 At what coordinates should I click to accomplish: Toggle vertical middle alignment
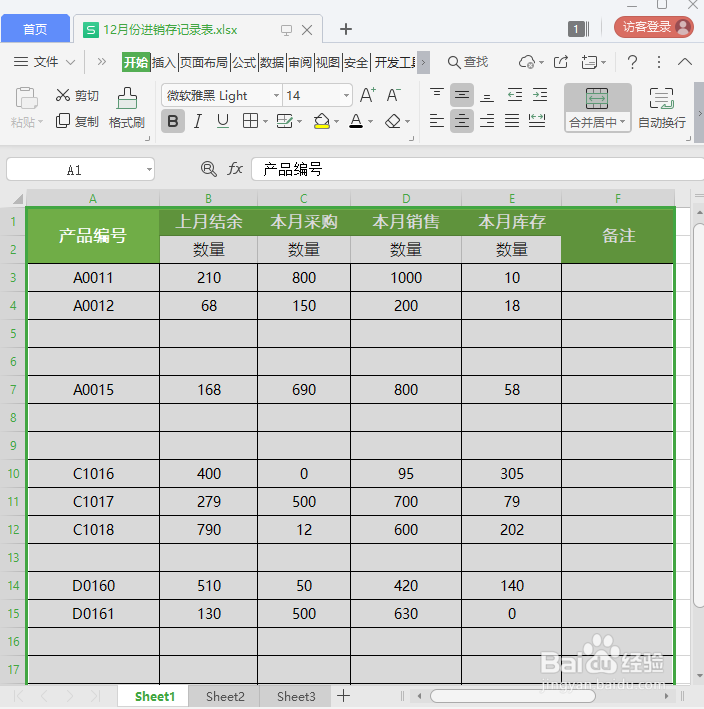462,95
